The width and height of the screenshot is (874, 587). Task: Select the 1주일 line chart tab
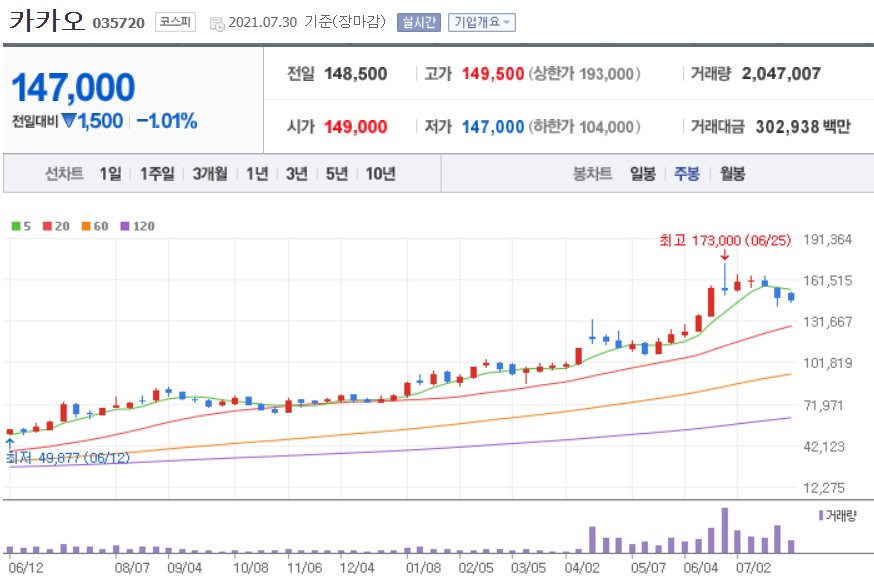pyautogui.click(x=157, y=174)
